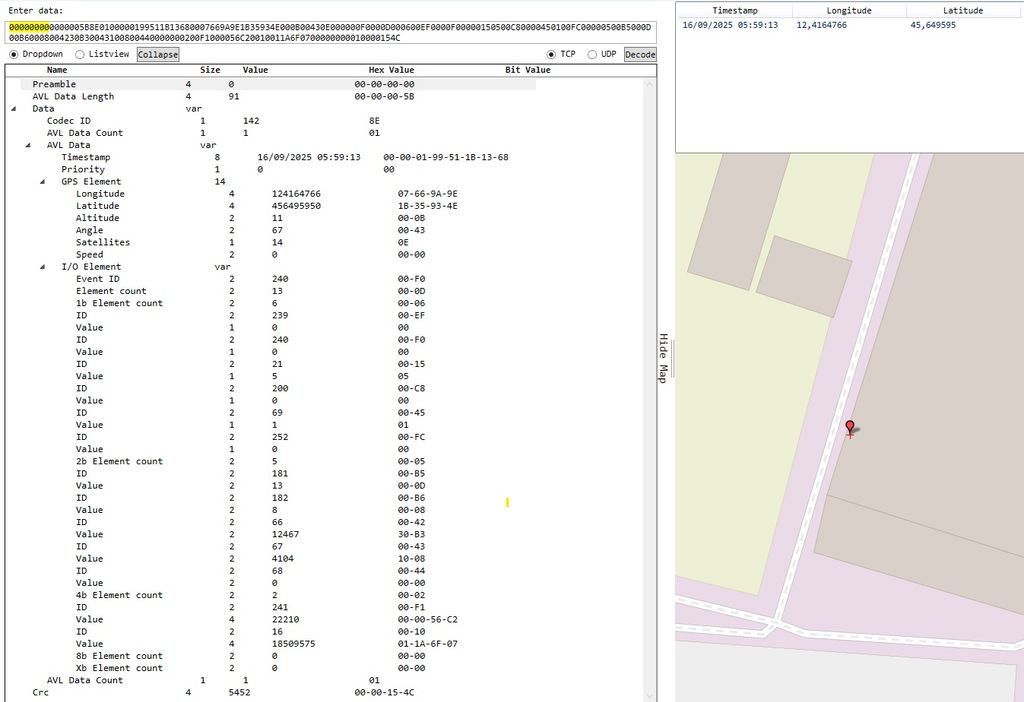
Task: Click the scroll-up arrow of the tree list
Action: click(x=651, y=85)
